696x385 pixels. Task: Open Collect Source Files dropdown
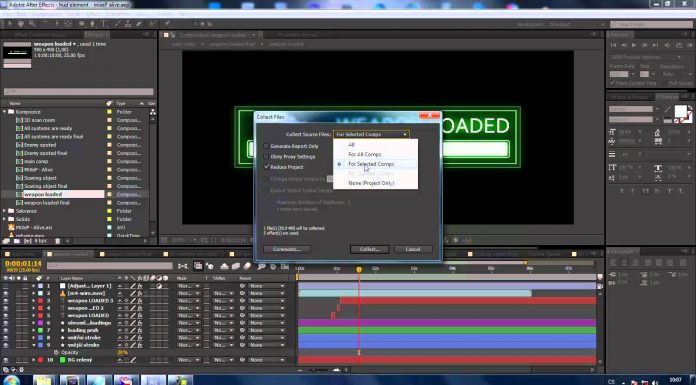coord(371,134)
